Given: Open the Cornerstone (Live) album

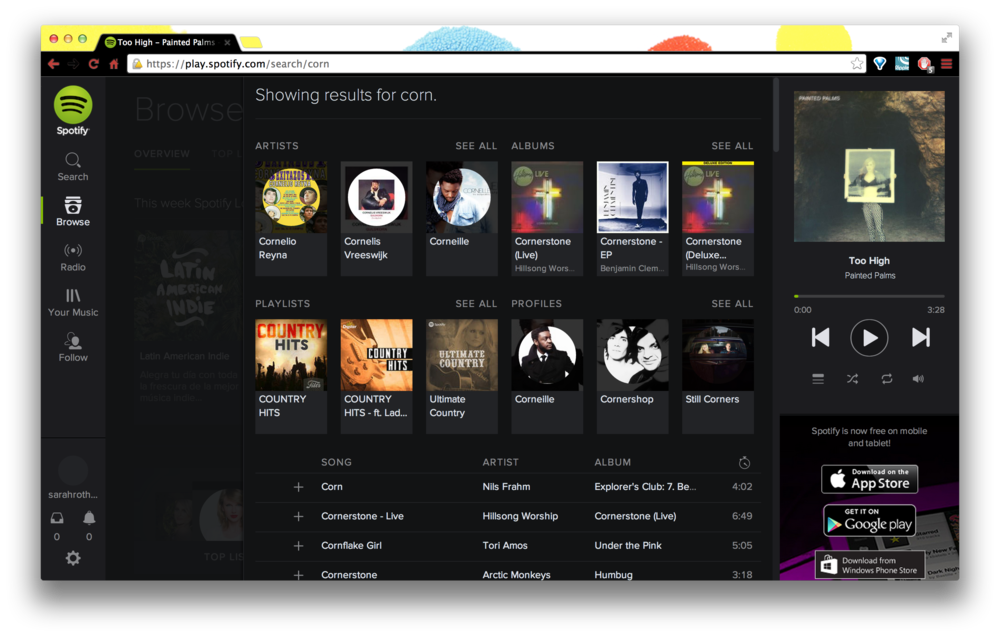Looking at the screenshot, I should point(547,218).
